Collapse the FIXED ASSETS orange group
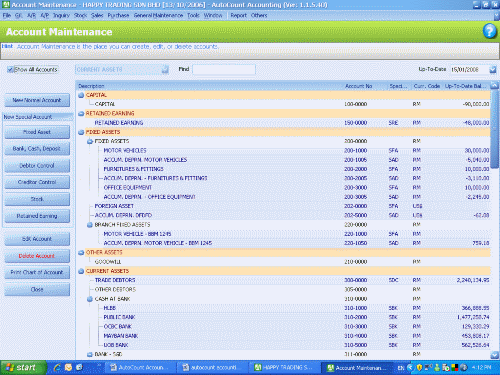The image size is (500, 375). click(x=81, y=132)
